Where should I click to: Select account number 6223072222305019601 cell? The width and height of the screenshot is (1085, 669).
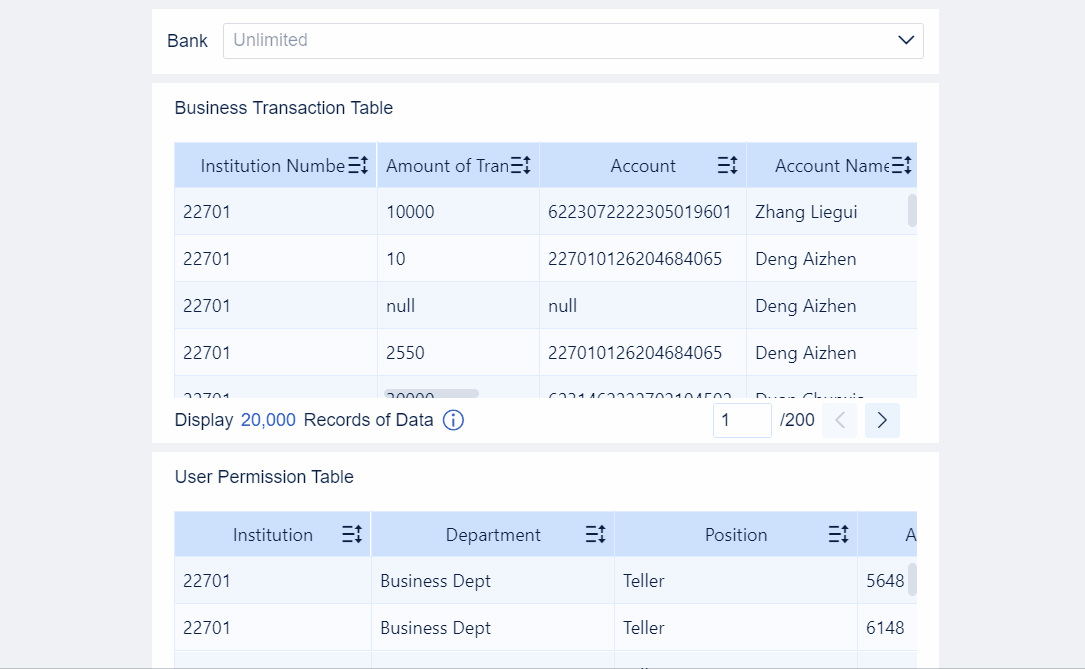click(x=640, y=212)
